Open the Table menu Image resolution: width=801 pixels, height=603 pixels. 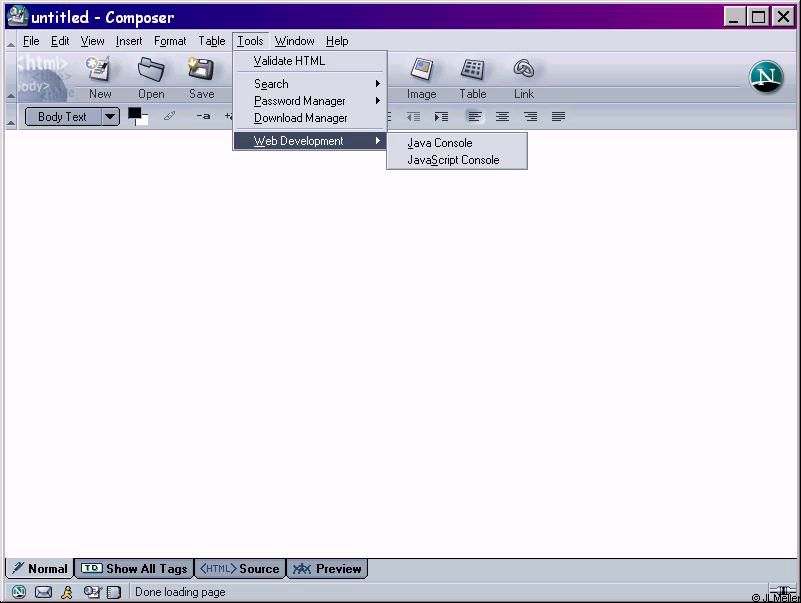[211, 41]
